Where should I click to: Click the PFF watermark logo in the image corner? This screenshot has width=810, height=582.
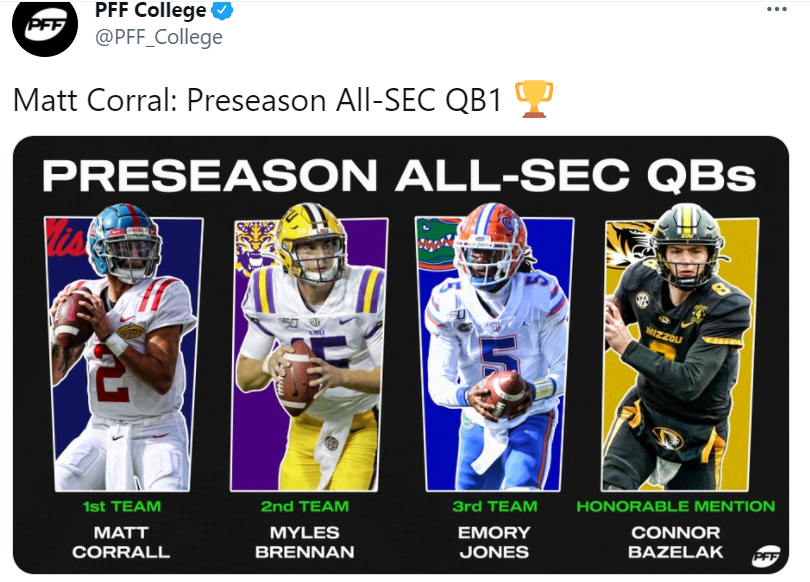766,555
